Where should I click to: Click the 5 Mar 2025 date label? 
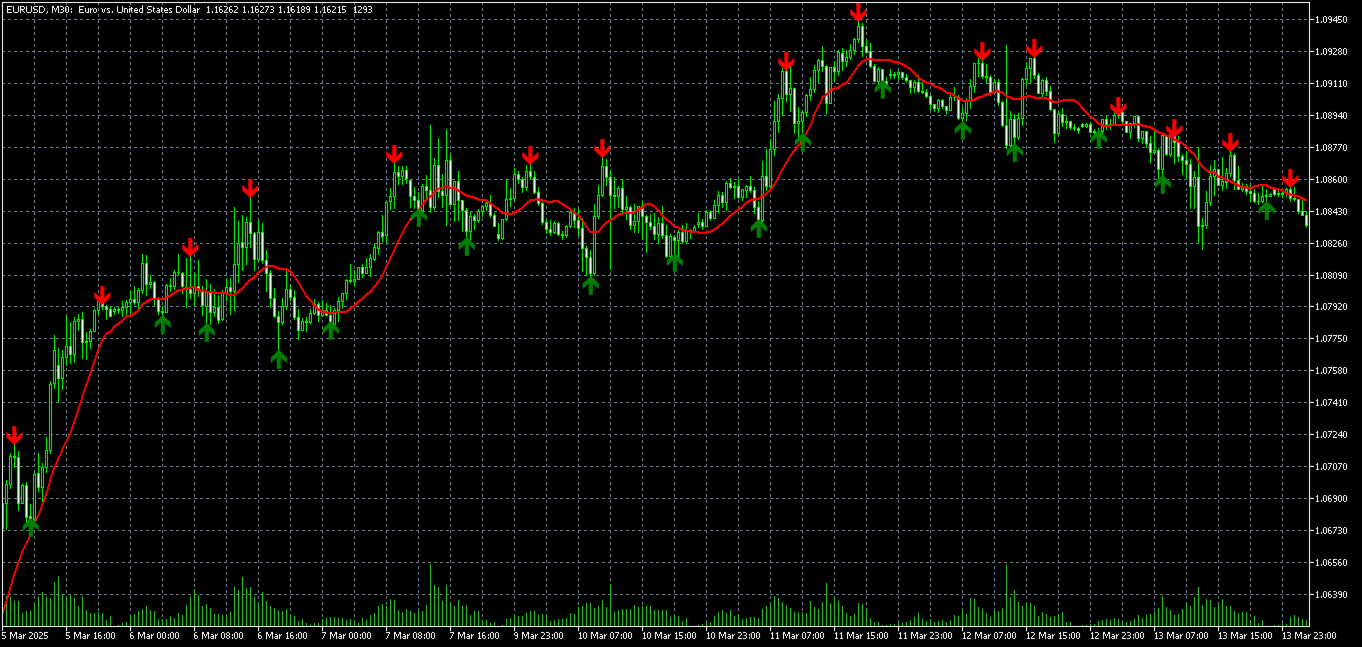[x=28, y=634]
